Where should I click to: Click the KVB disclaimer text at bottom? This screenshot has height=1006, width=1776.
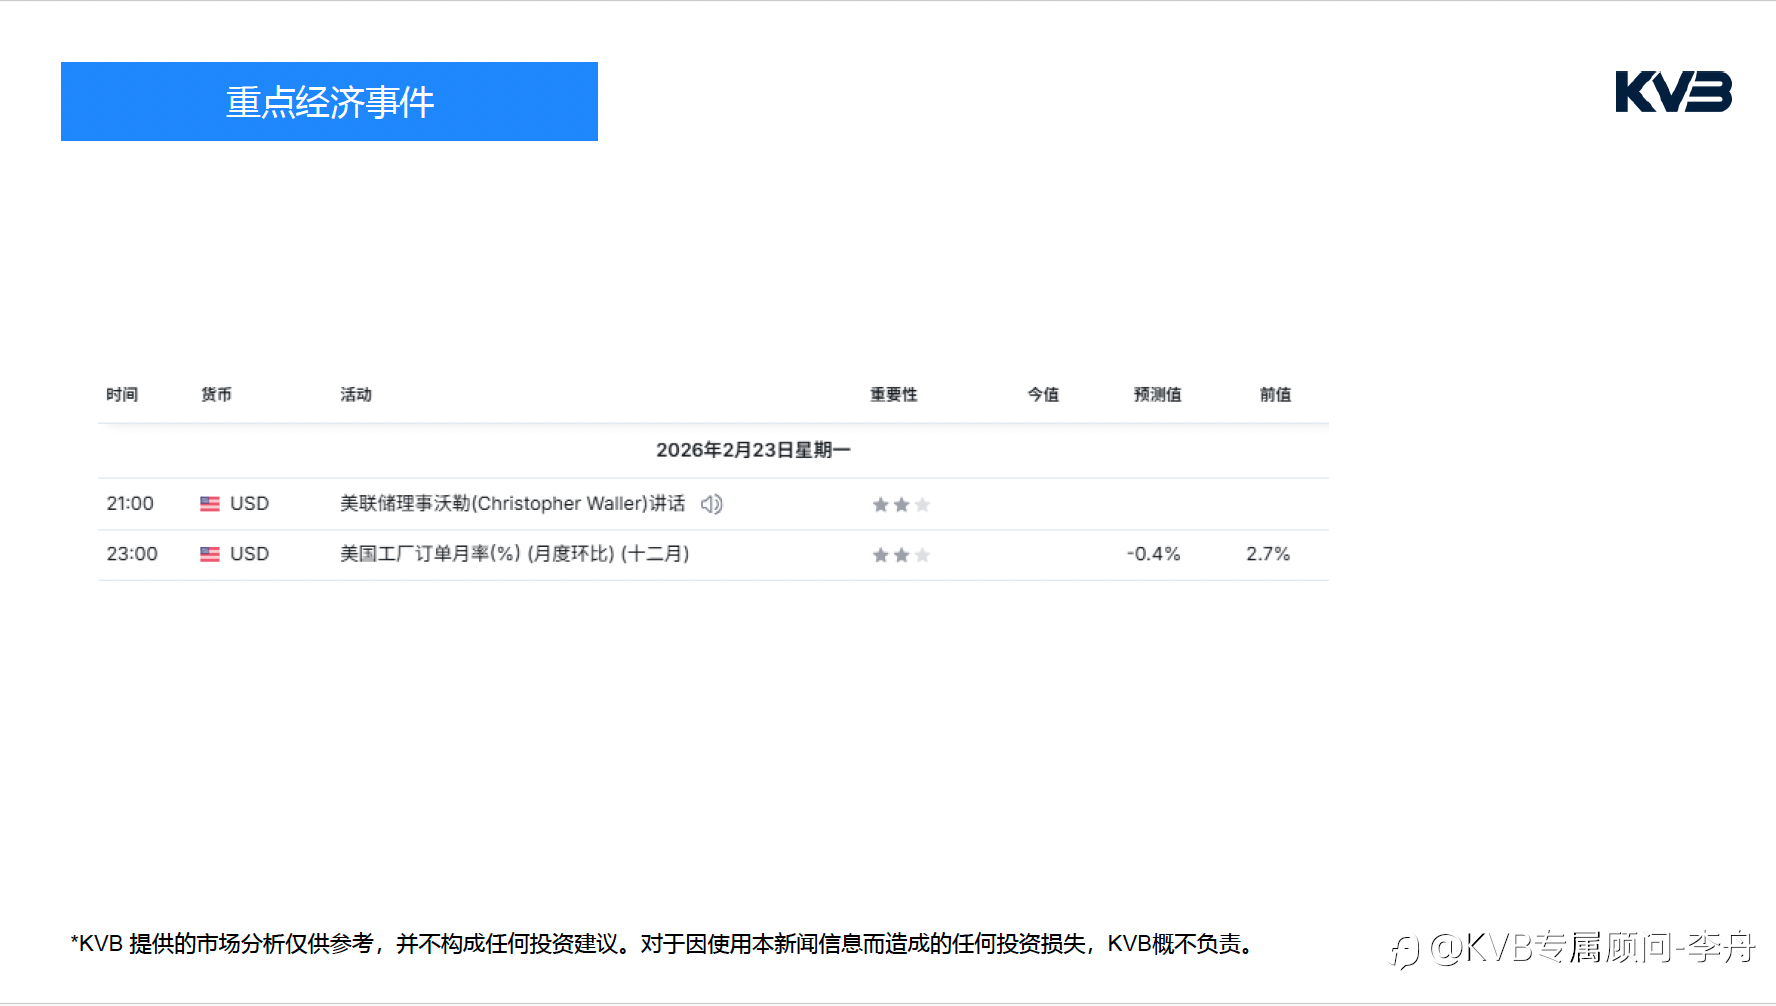(662, 944)
